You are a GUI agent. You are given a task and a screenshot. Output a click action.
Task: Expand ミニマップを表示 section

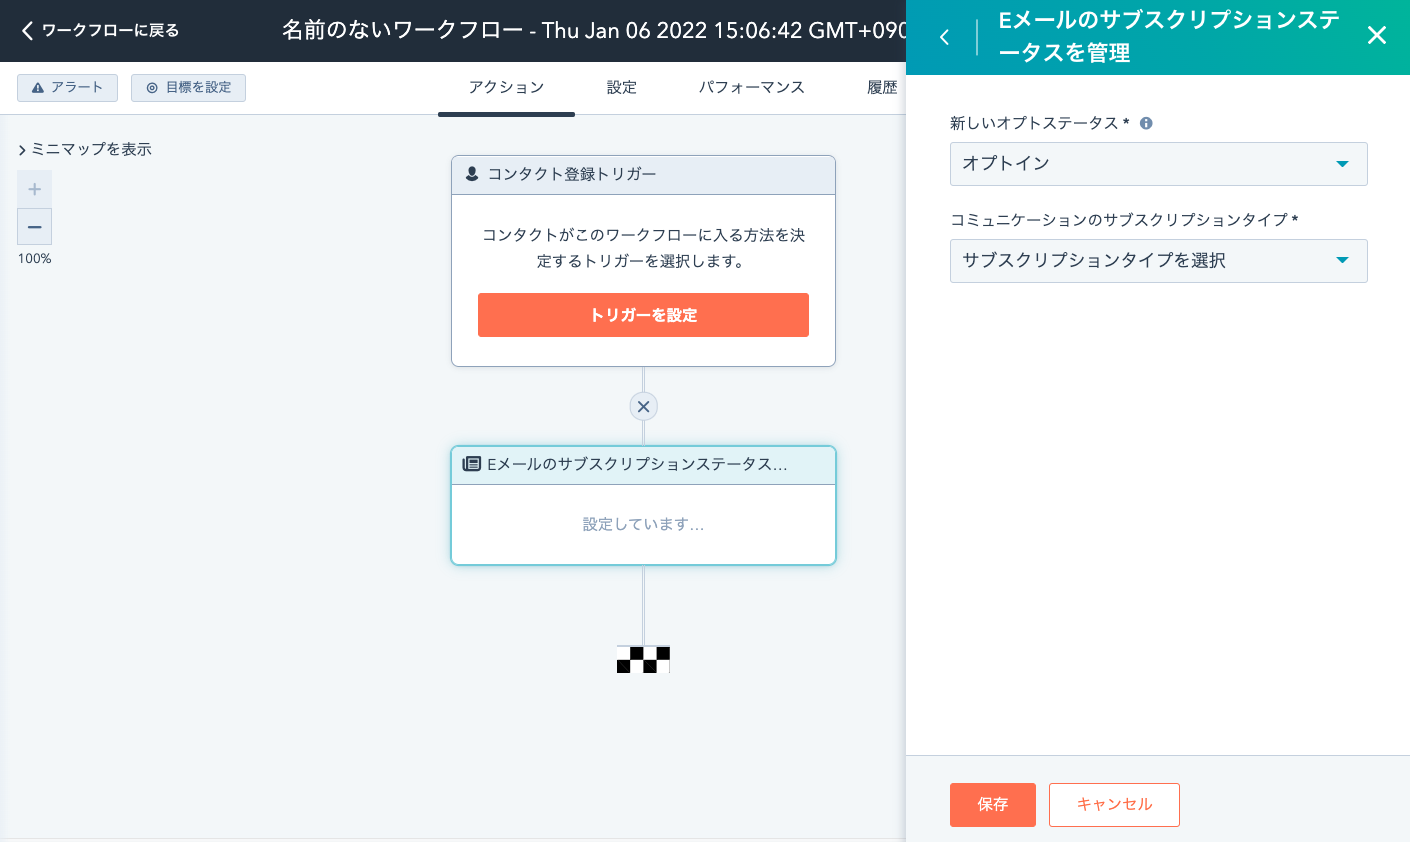coord(85,149)
